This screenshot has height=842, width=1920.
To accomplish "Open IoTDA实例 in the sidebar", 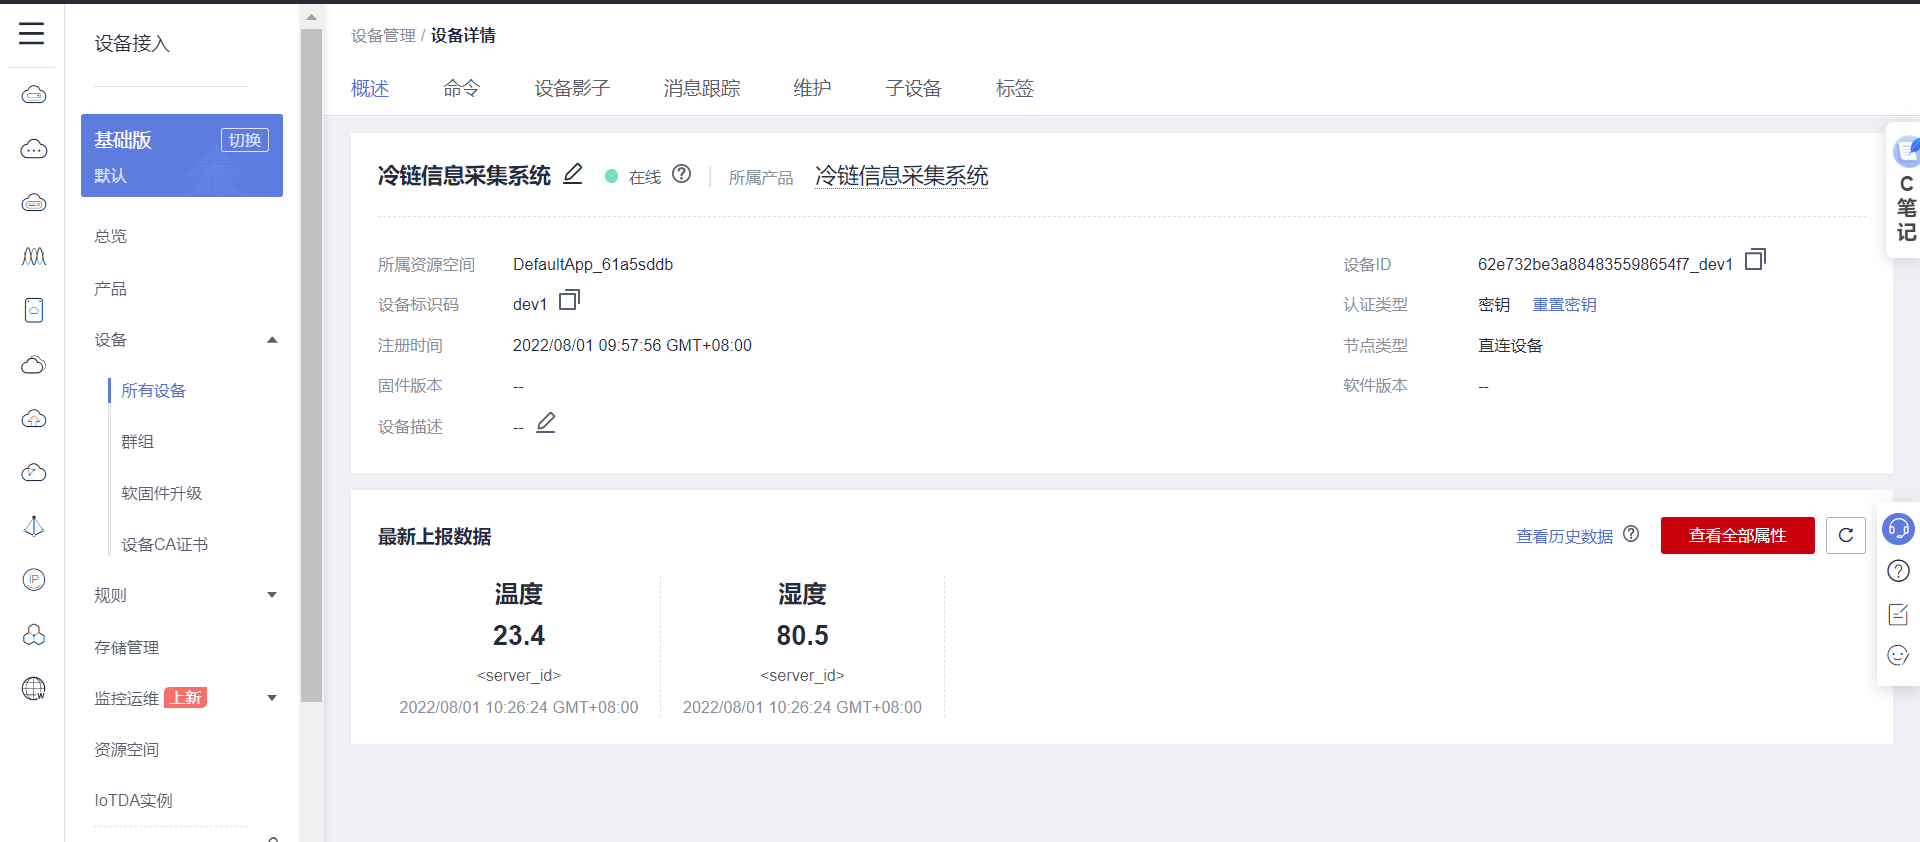I will [x=134, y=801].
